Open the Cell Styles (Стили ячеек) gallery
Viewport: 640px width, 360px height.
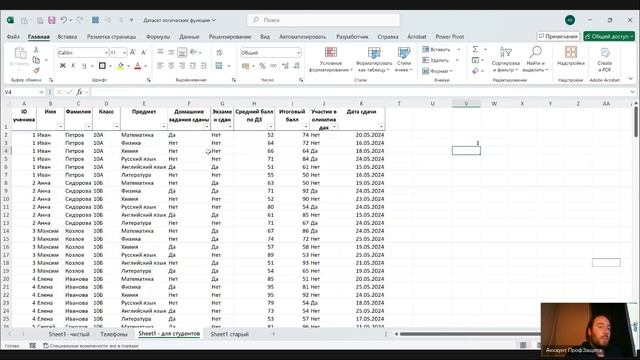click(403, 60)
